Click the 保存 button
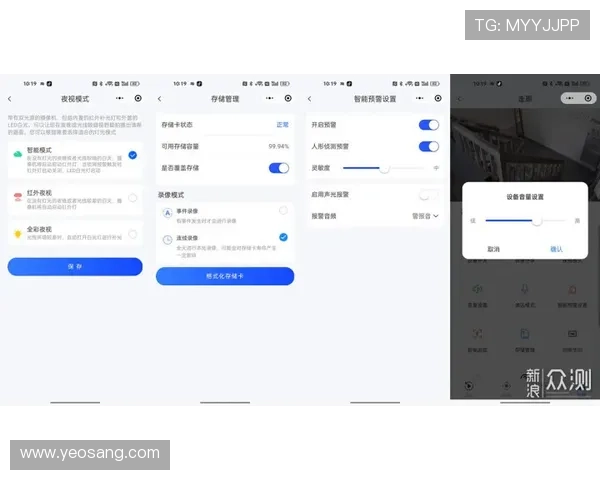The width and height of the screenshot is (600, 480). 75,266
